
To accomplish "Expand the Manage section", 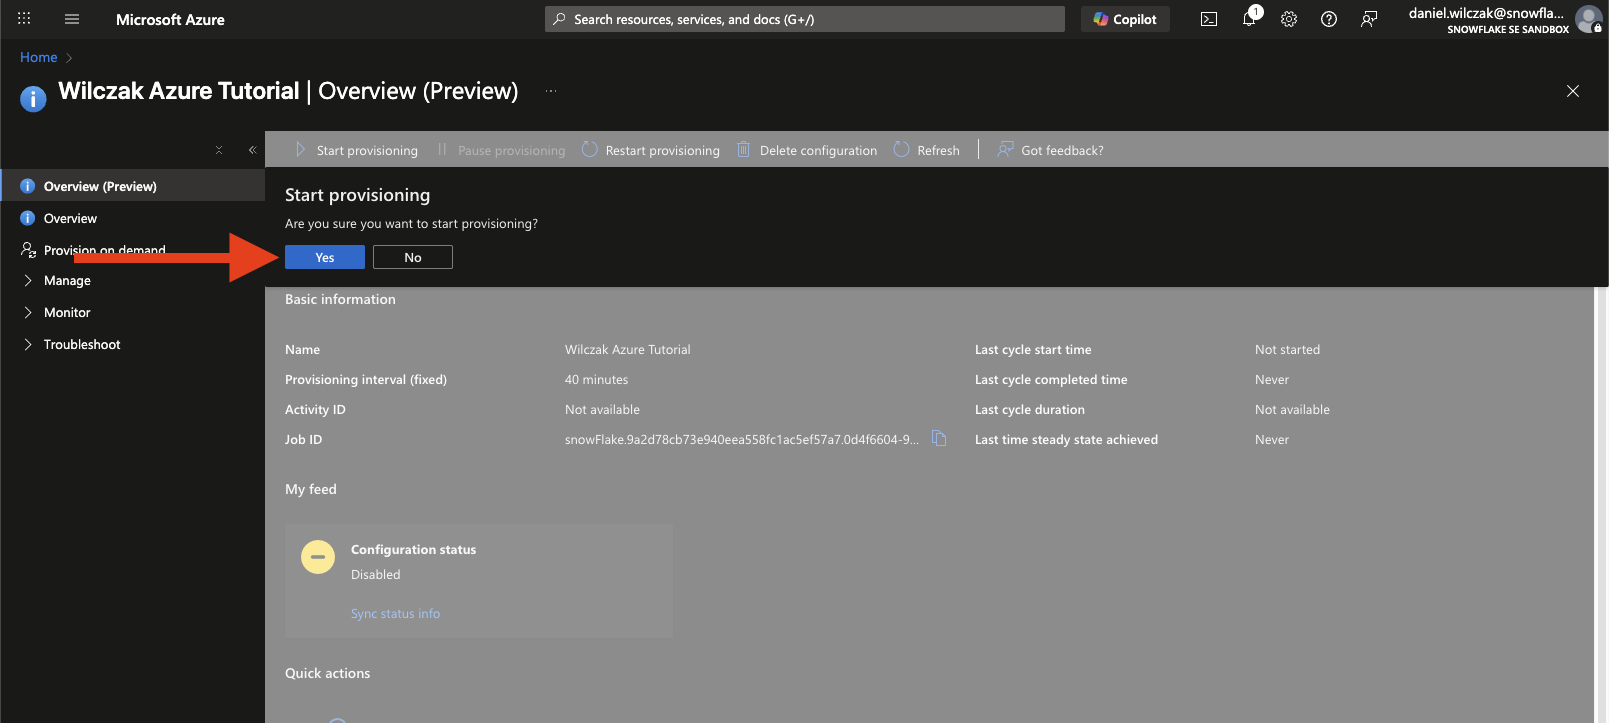I will (67, 281).
